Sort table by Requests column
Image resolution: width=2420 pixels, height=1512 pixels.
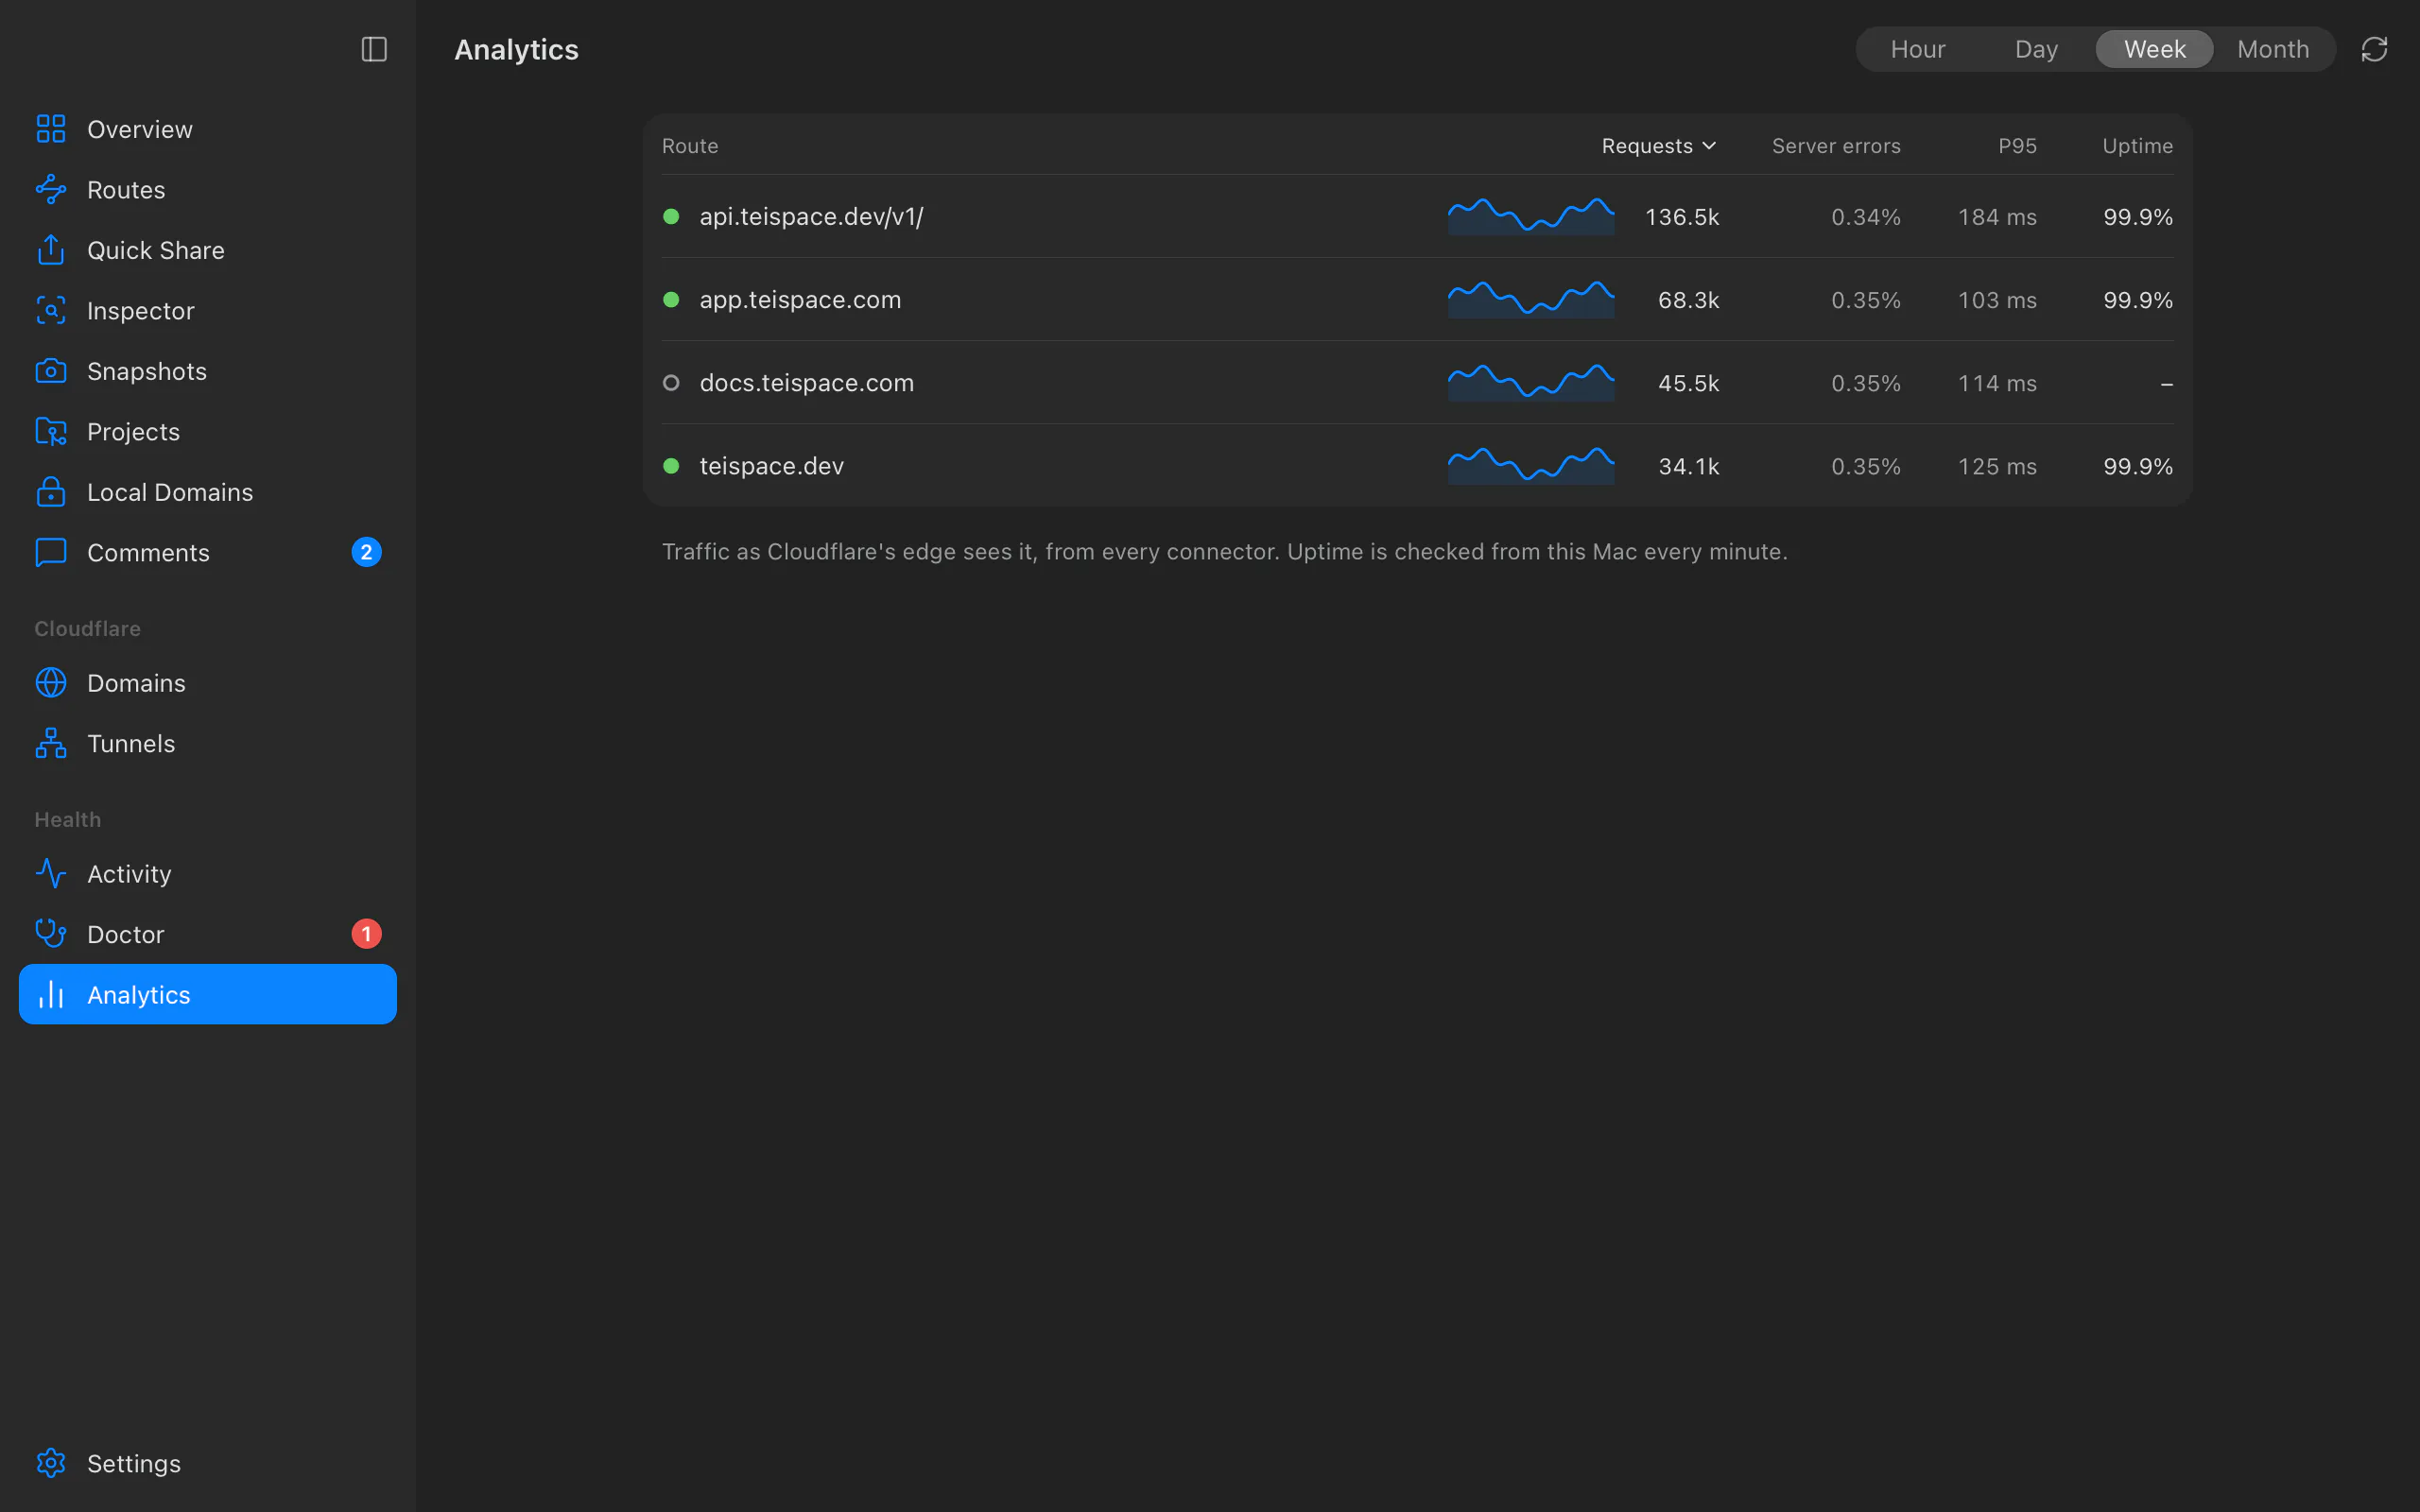tap(1659, 146)
